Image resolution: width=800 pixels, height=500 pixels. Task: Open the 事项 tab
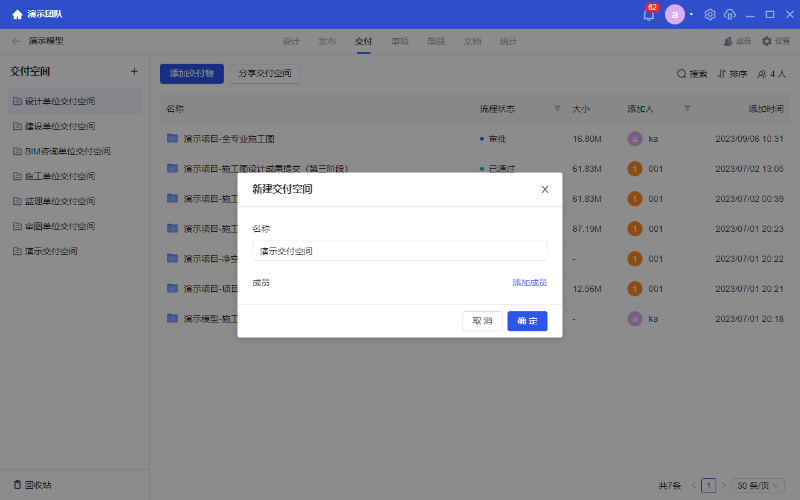pos(399,41)
